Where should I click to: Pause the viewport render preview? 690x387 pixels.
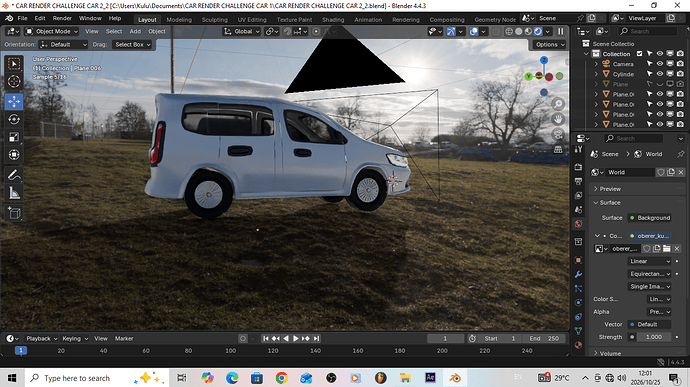(x=561, y=31)
